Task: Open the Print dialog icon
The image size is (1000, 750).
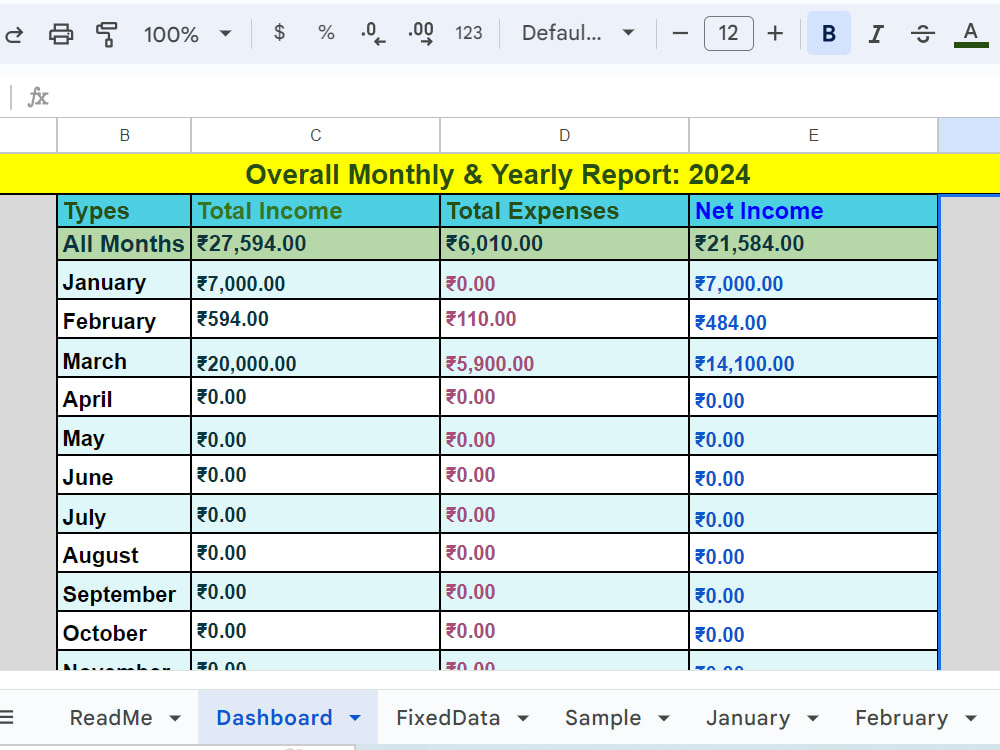Action: tap(61, 33)
